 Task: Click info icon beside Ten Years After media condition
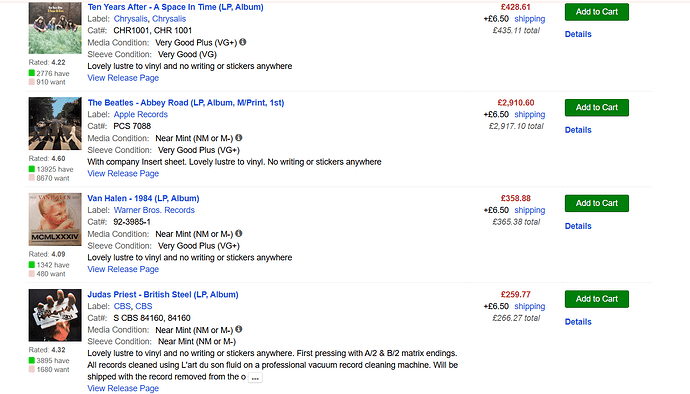(242, 42)
